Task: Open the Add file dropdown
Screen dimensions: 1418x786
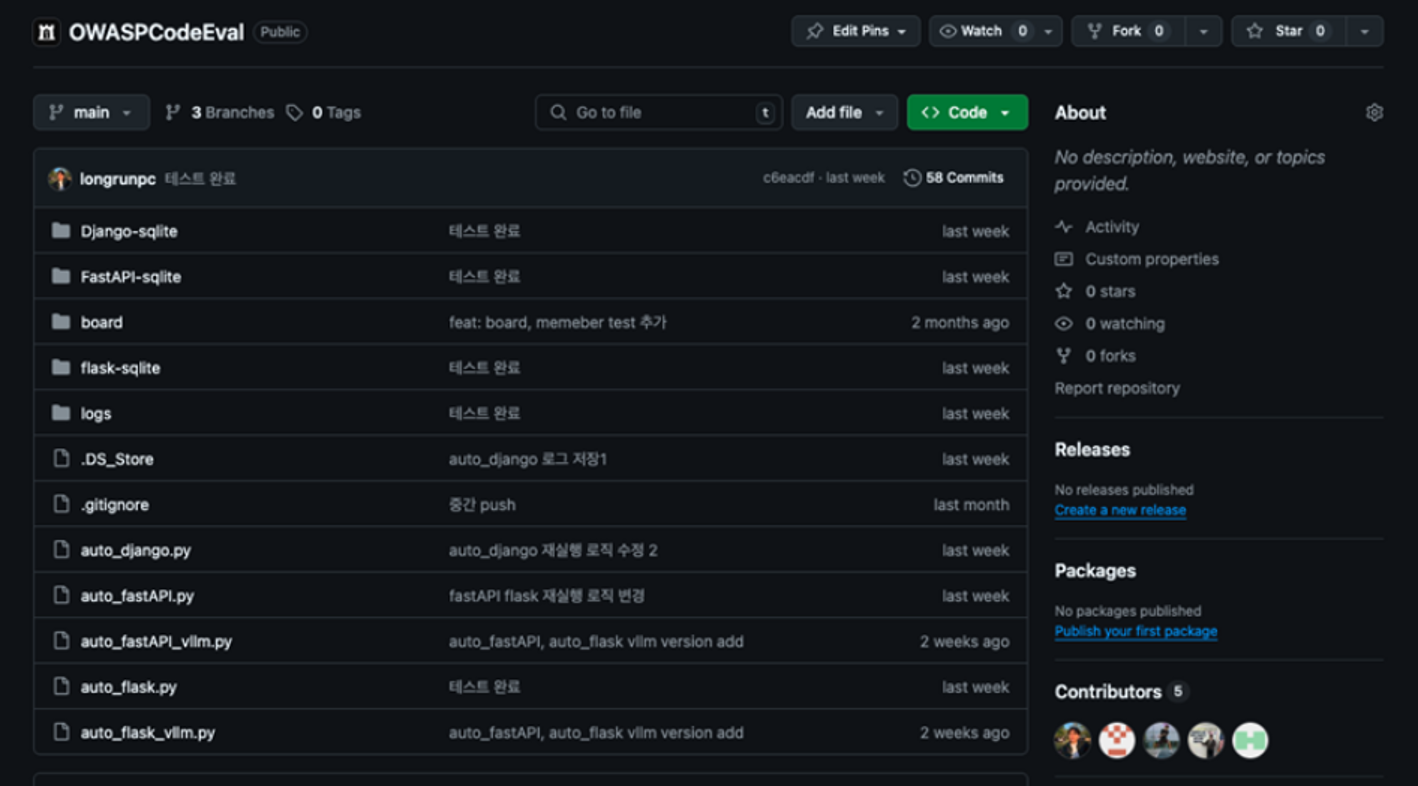Action: tap(844, 113)
